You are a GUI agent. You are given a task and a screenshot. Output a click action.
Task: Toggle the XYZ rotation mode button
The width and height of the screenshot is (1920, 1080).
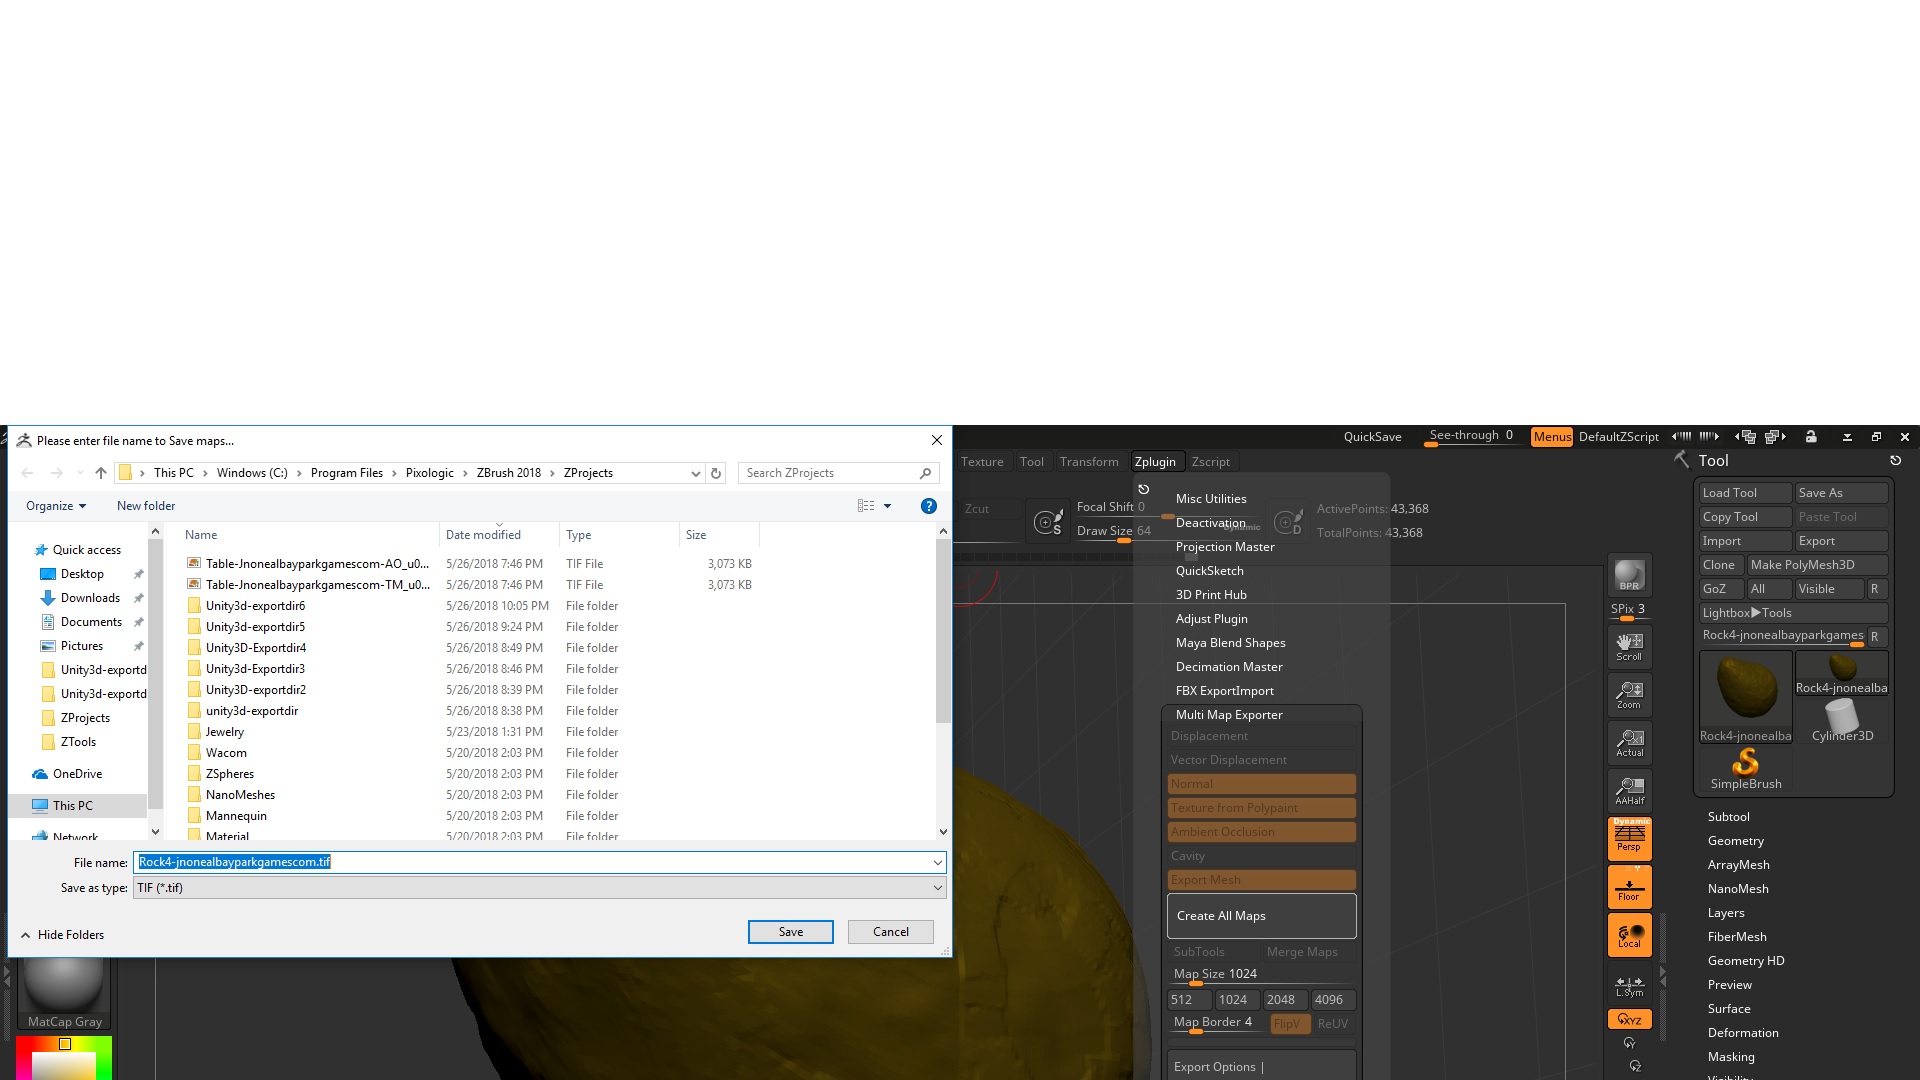(1629, 1019)
